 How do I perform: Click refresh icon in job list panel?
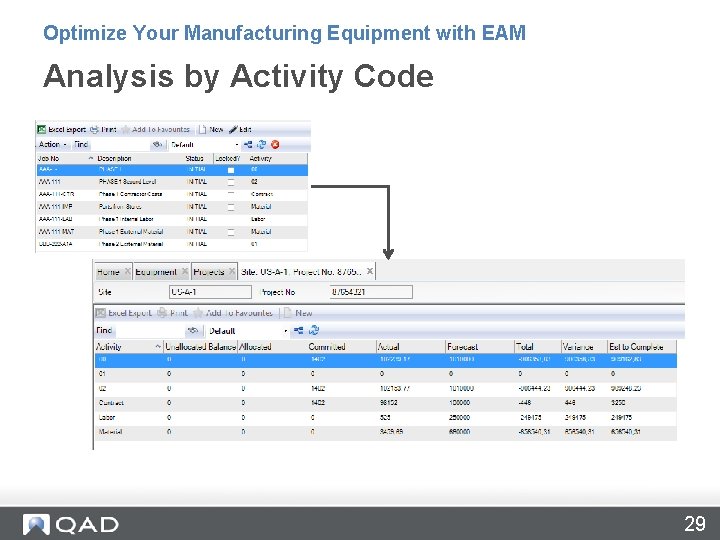click(261, 145)
